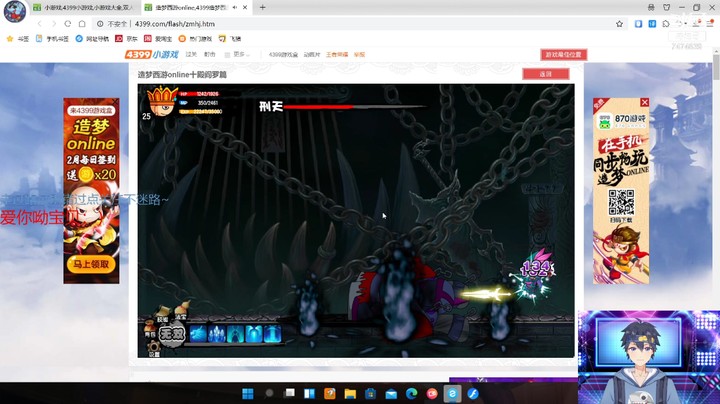The width and height of the screenshot is (720, 404).
Task: Open the 爱淘宝 bookmark
Action: coord(158,39)
